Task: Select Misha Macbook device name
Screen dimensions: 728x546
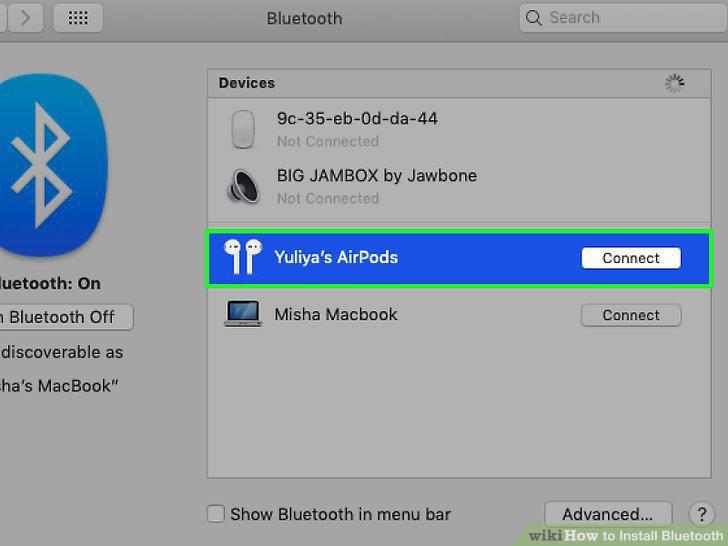Action: click(x=336, y=314)
